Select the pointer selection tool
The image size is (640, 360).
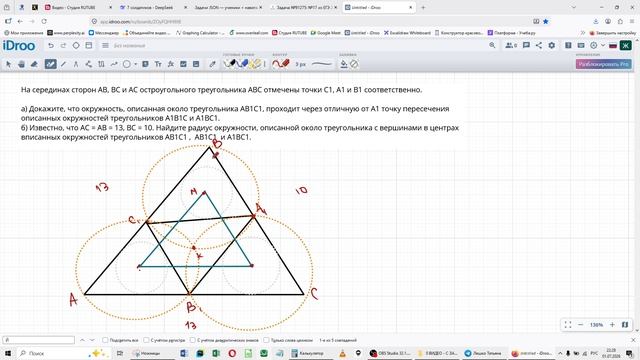pyautogui.click(x=9, y=64)
